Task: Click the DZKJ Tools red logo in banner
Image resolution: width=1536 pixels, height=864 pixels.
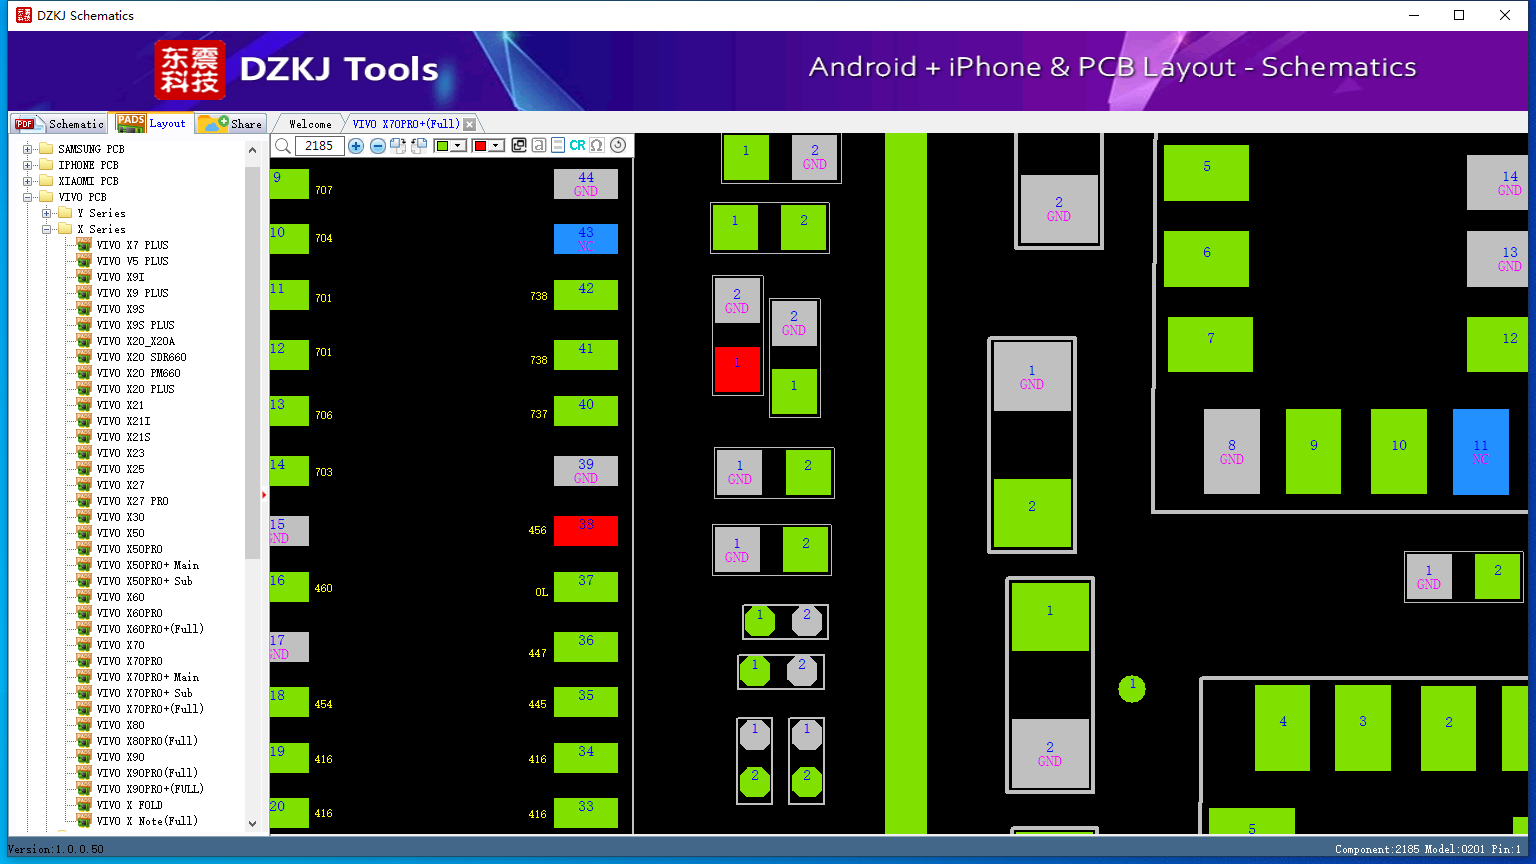Action: tap(190, 70)
